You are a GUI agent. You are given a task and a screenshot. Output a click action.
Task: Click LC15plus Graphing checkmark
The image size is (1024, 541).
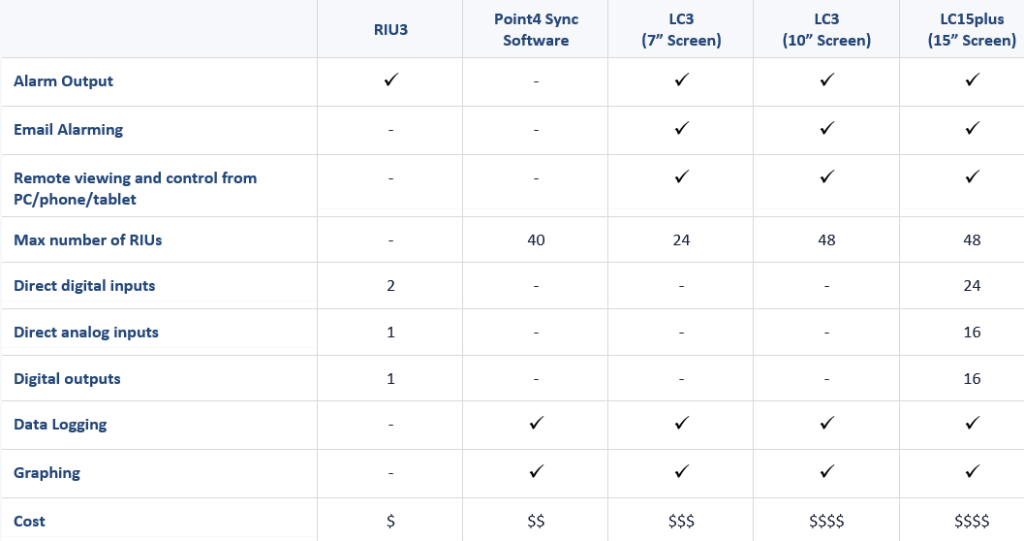(x=972, y=471)
